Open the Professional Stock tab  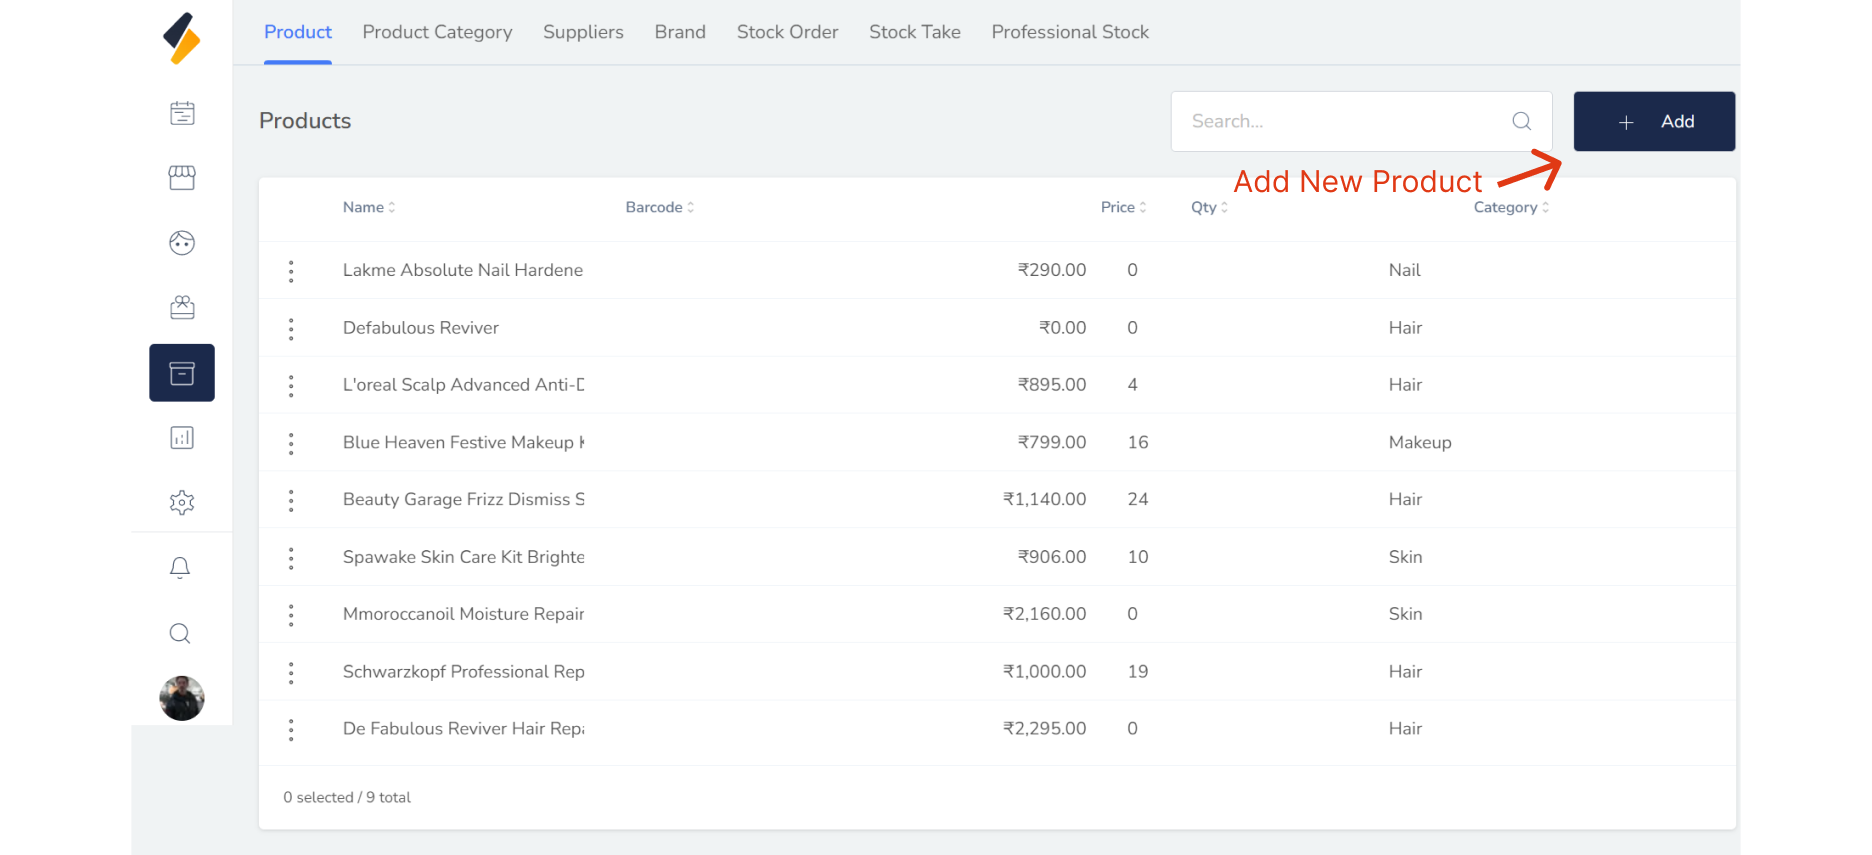1070,32
